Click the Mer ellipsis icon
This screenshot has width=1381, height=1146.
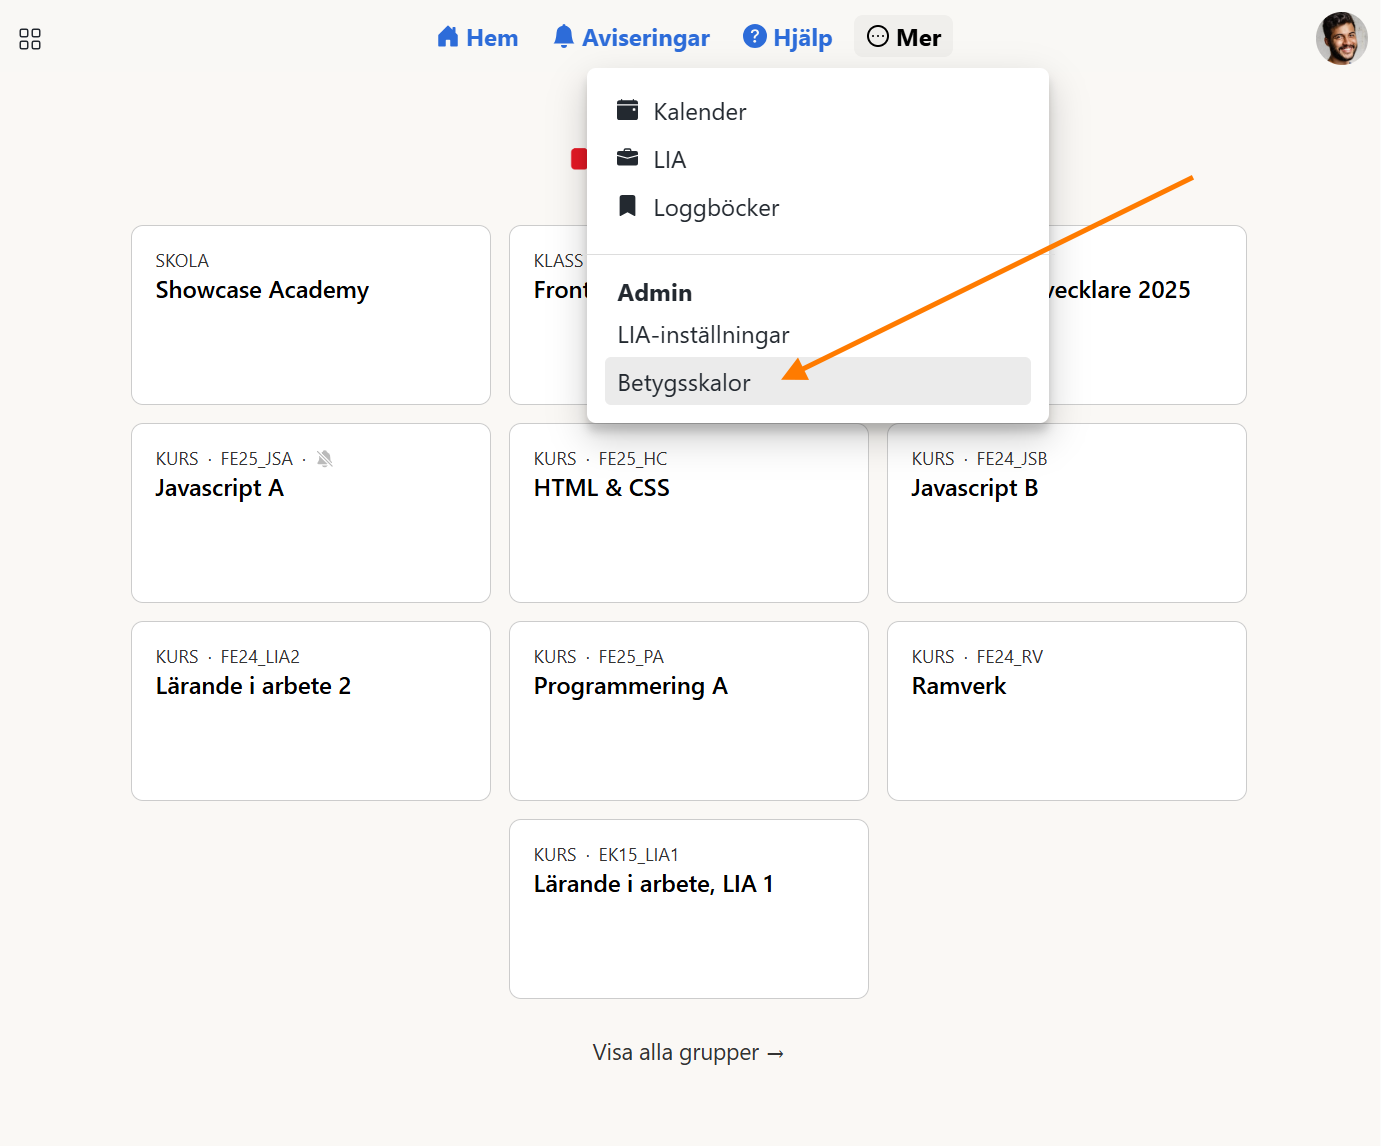(x=878, y=37)
